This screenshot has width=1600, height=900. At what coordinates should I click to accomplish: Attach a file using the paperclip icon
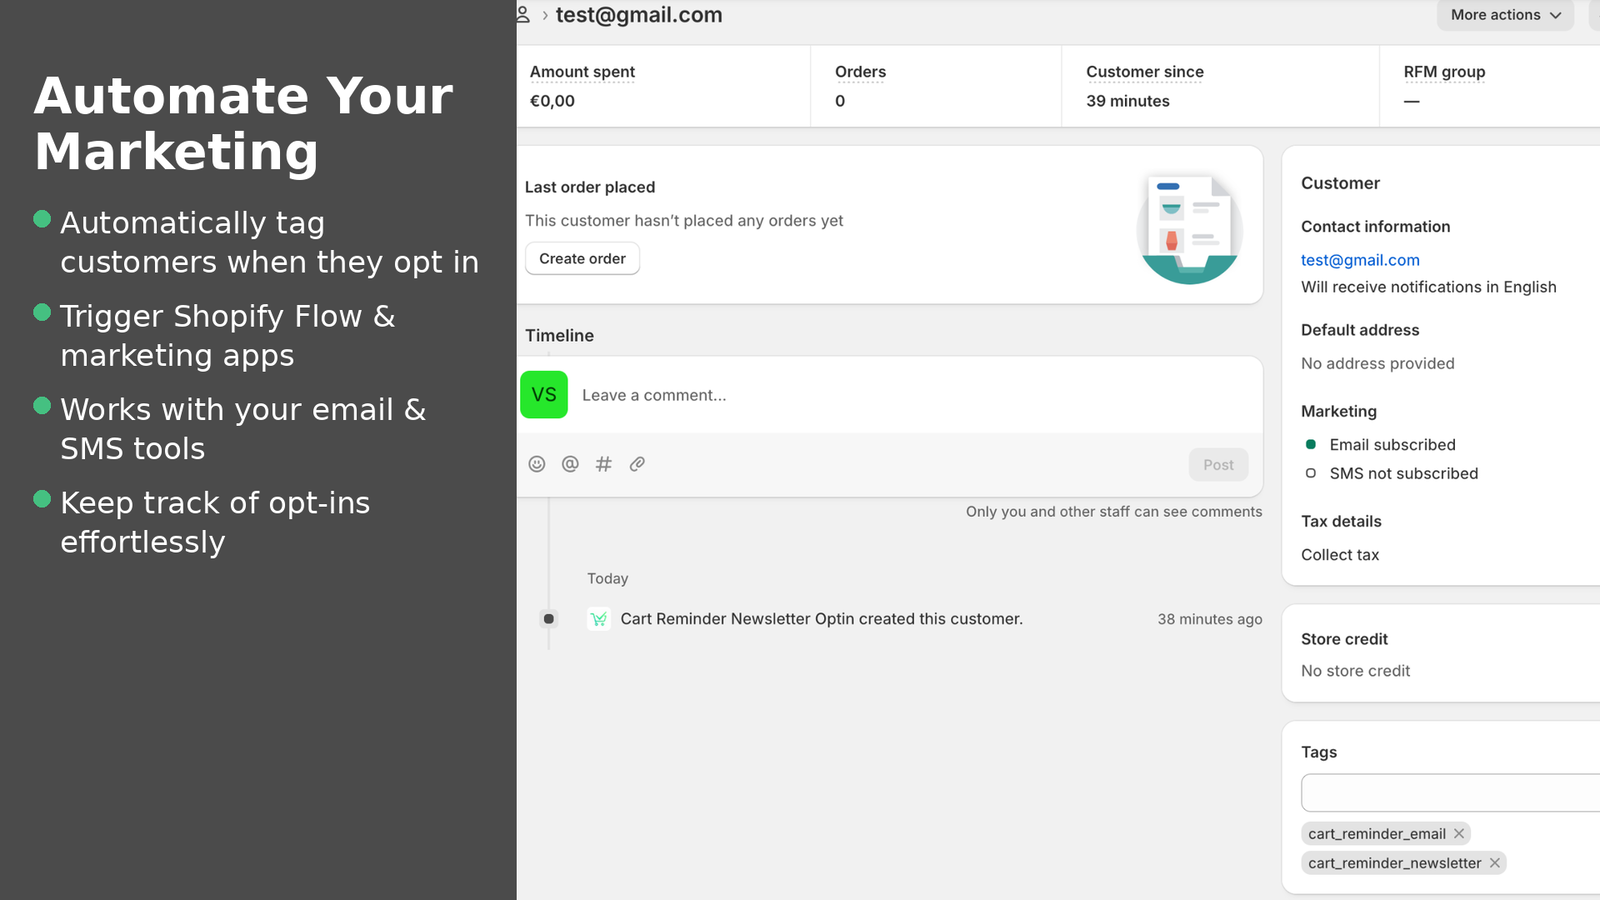tap(637, 464)
